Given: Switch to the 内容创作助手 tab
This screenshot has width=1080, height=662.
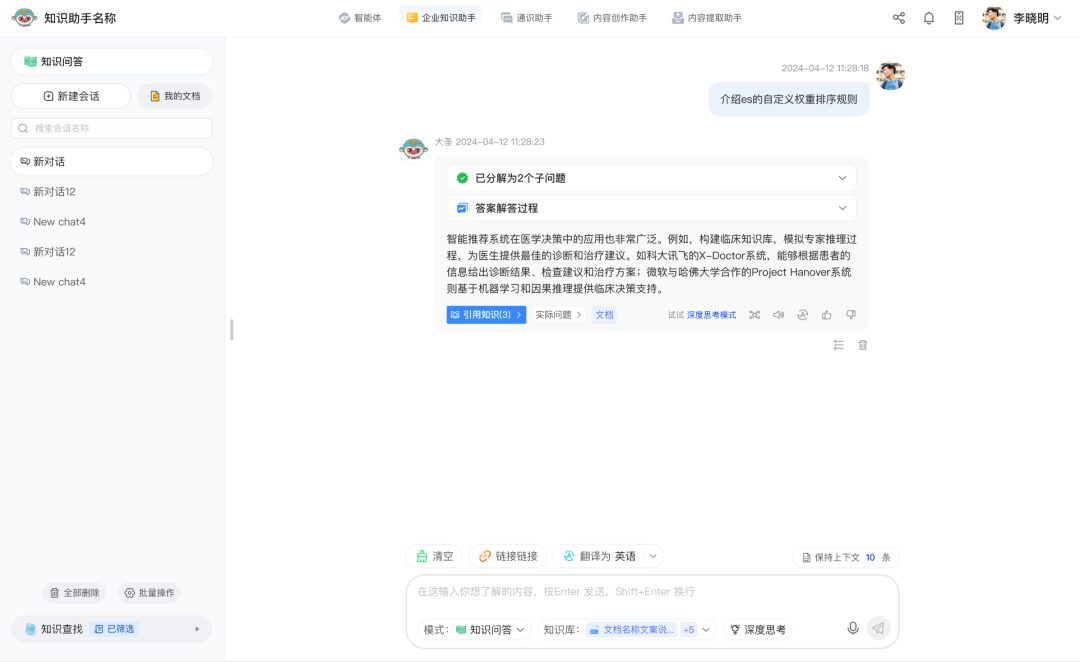Looking at the screenshot, I should click(x=612, y=18).
